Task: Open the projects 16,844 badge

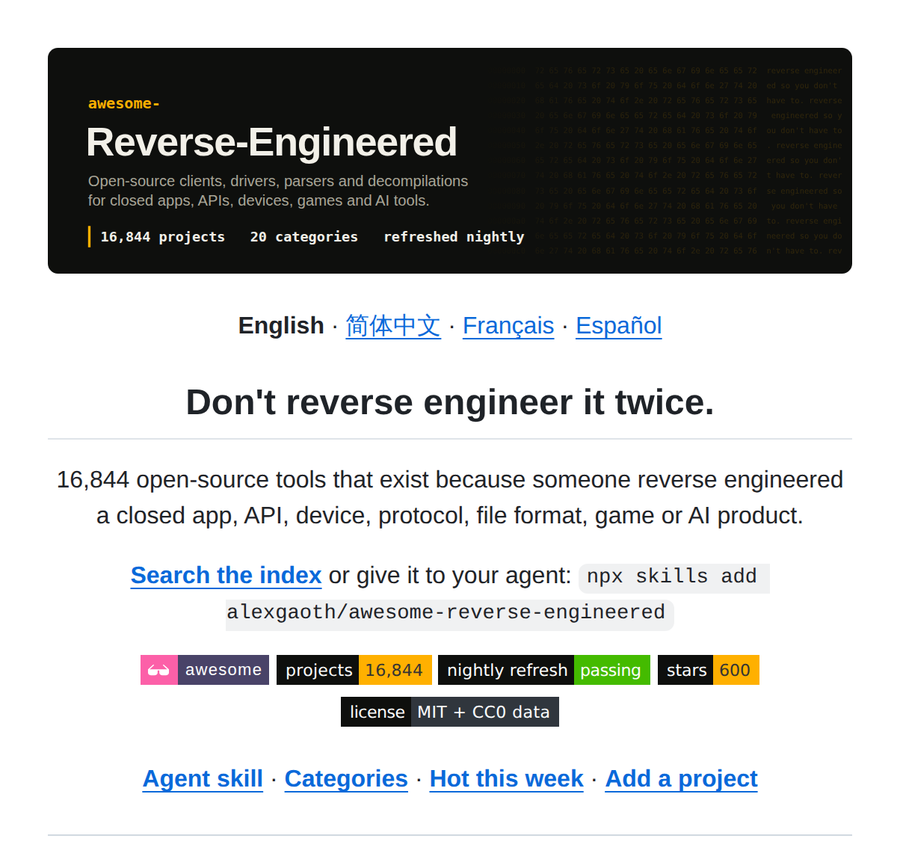Action: point(354,670)
